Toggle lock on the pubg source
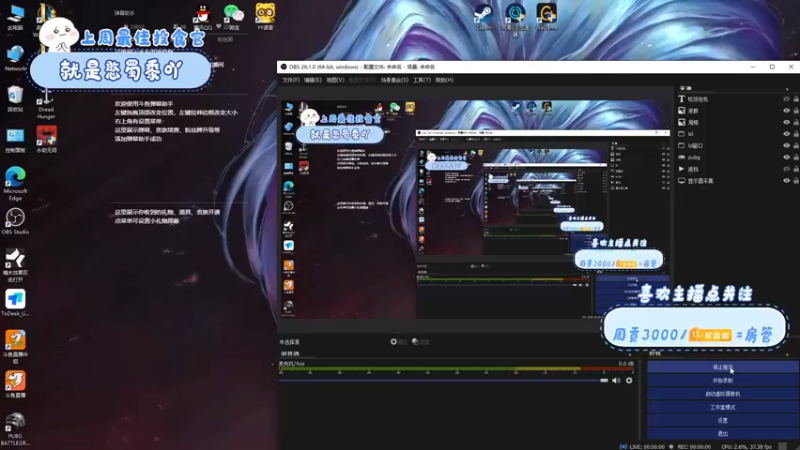This screenshot has height=450, width=800. click(x=796, y=157)
